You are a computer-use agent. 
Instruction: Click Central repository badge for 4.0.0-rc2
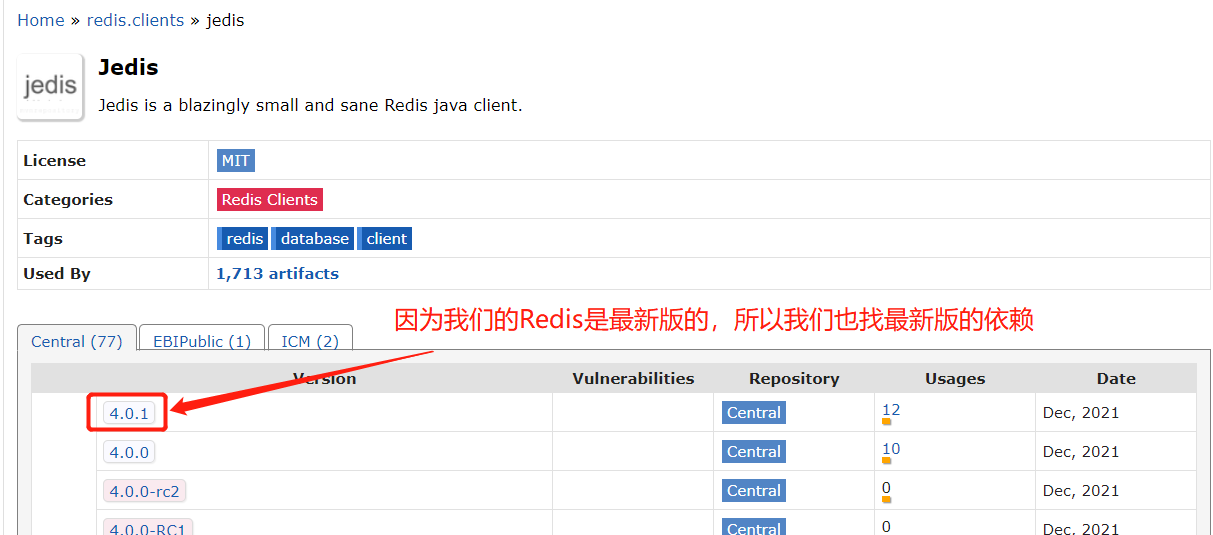click(x=754, y=490)
